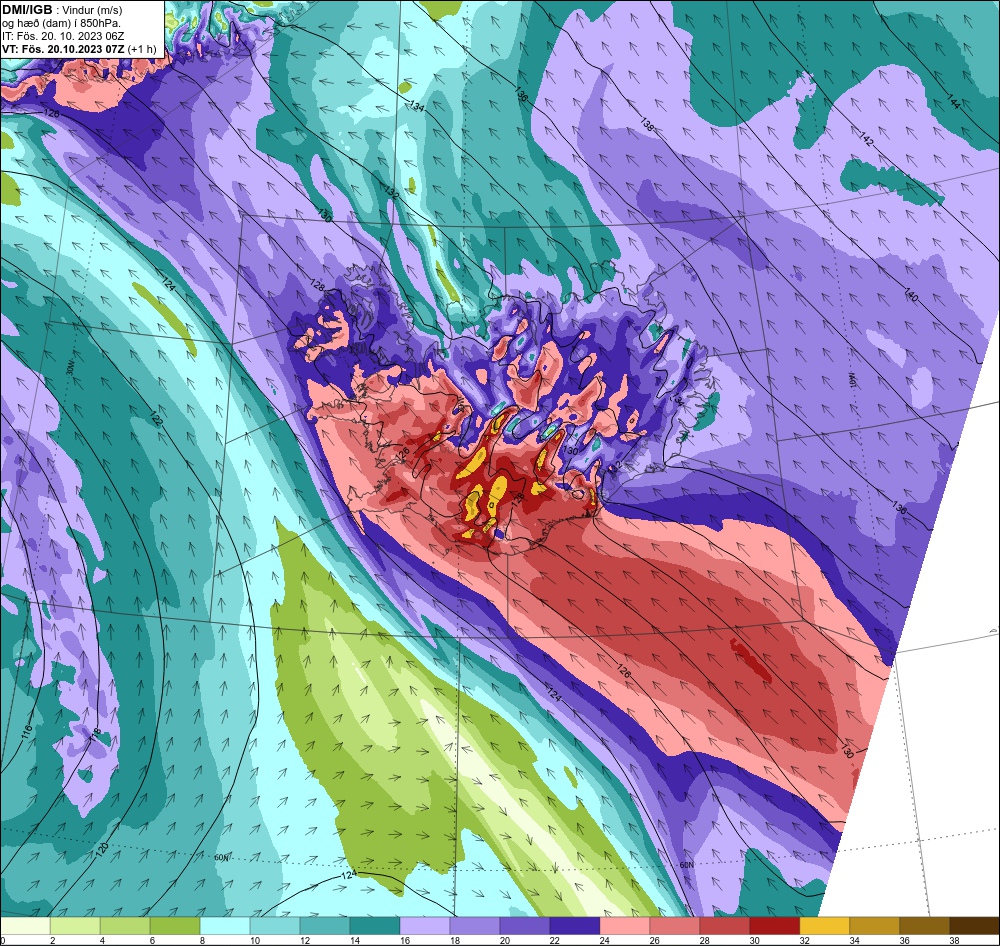1000x946 pixels.
Task: Click the legend swatch between 14 and 16
Action: click(374, 926)
